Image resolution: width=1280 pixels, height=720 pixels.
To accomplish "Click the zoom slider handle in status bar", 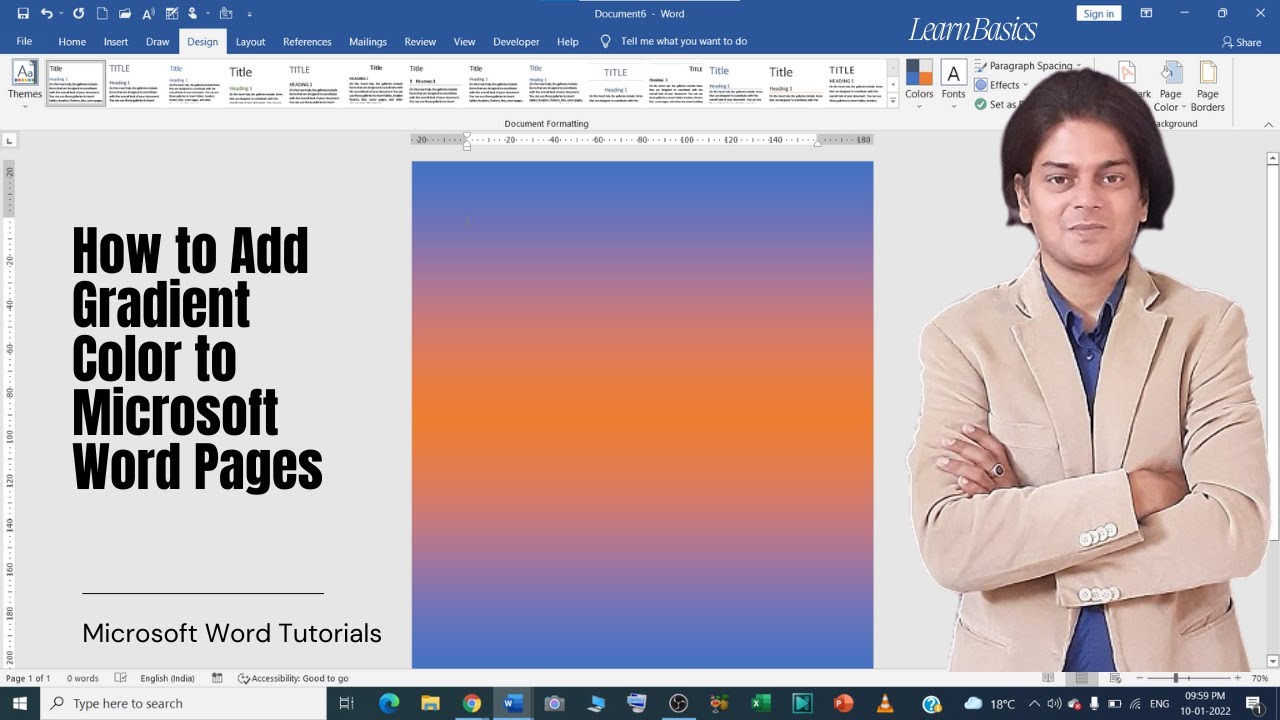I will pos(1176,678).
